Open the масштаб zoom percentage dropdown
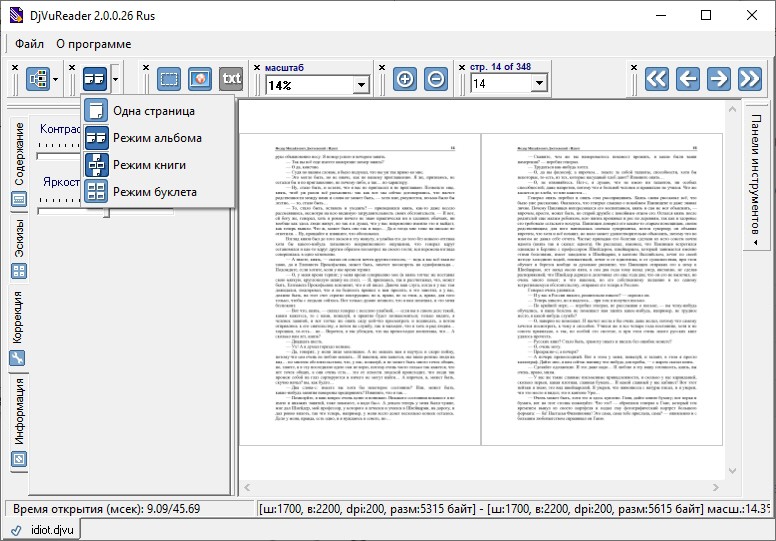This screenshot has width=776, height=541. click(x=360, y=86)
